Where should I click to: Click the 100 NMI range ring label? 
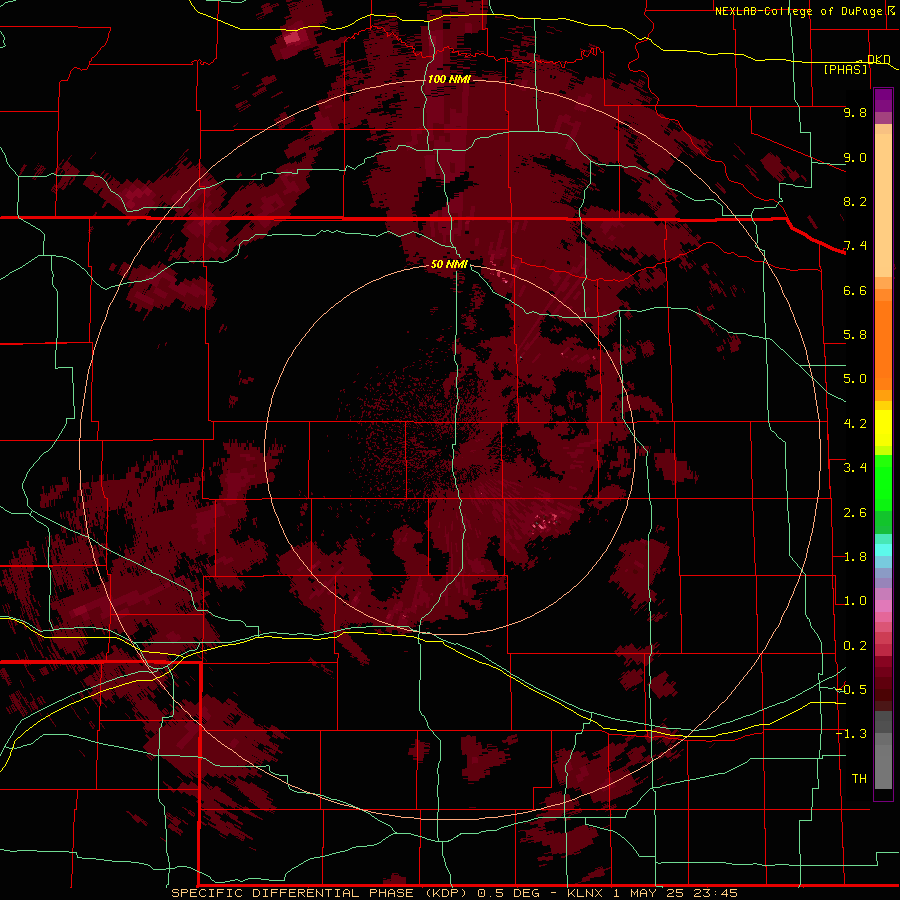tap(449, 79)
